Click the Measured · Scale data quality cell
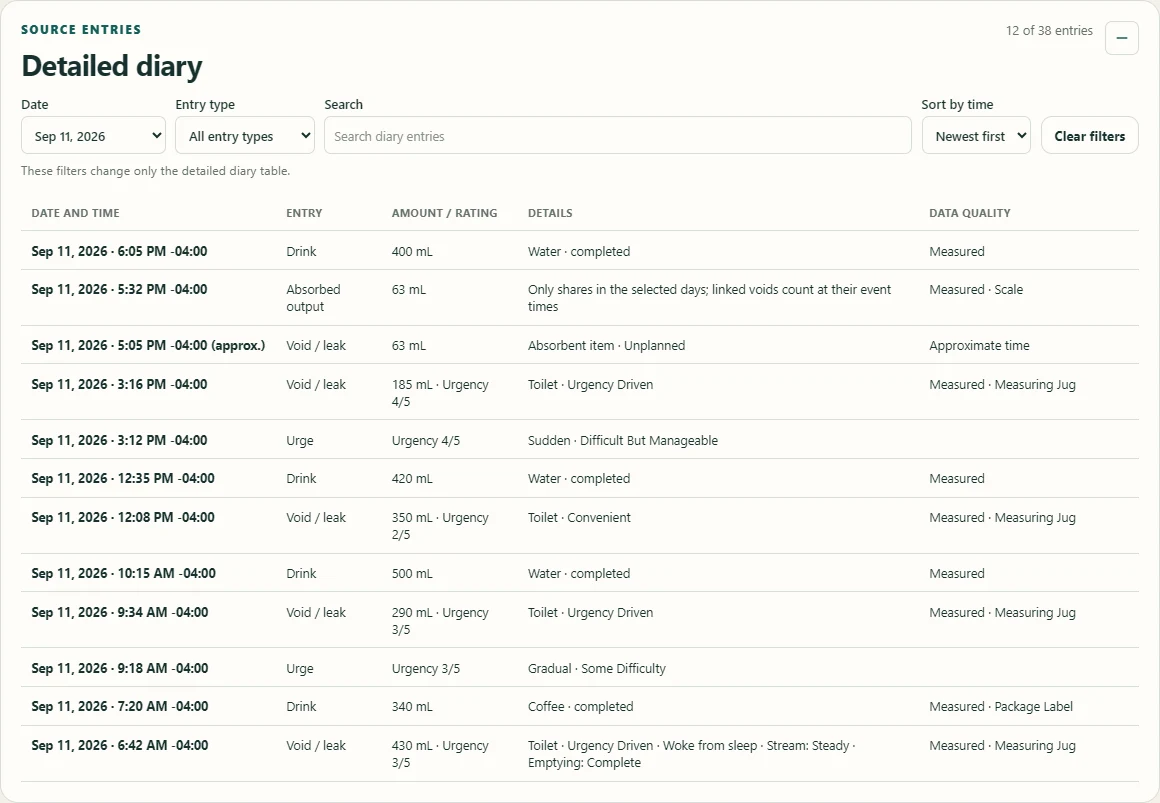This screenshot has width=1160, height=803. 976,289
